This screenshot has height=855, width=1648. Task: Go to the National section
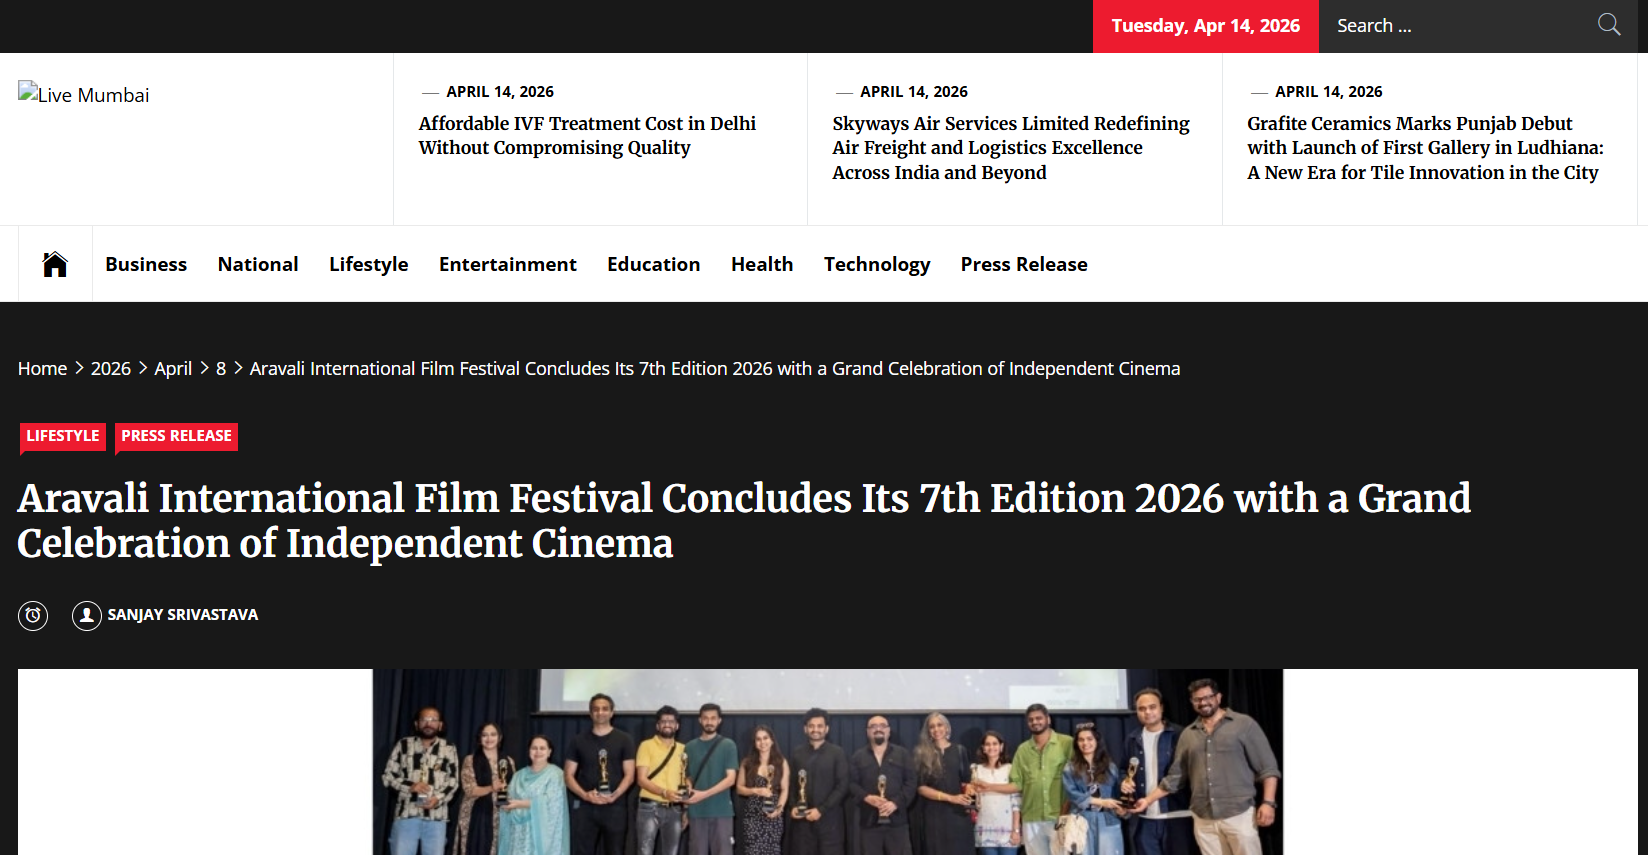pyautogui.click(x=258, y=264)
